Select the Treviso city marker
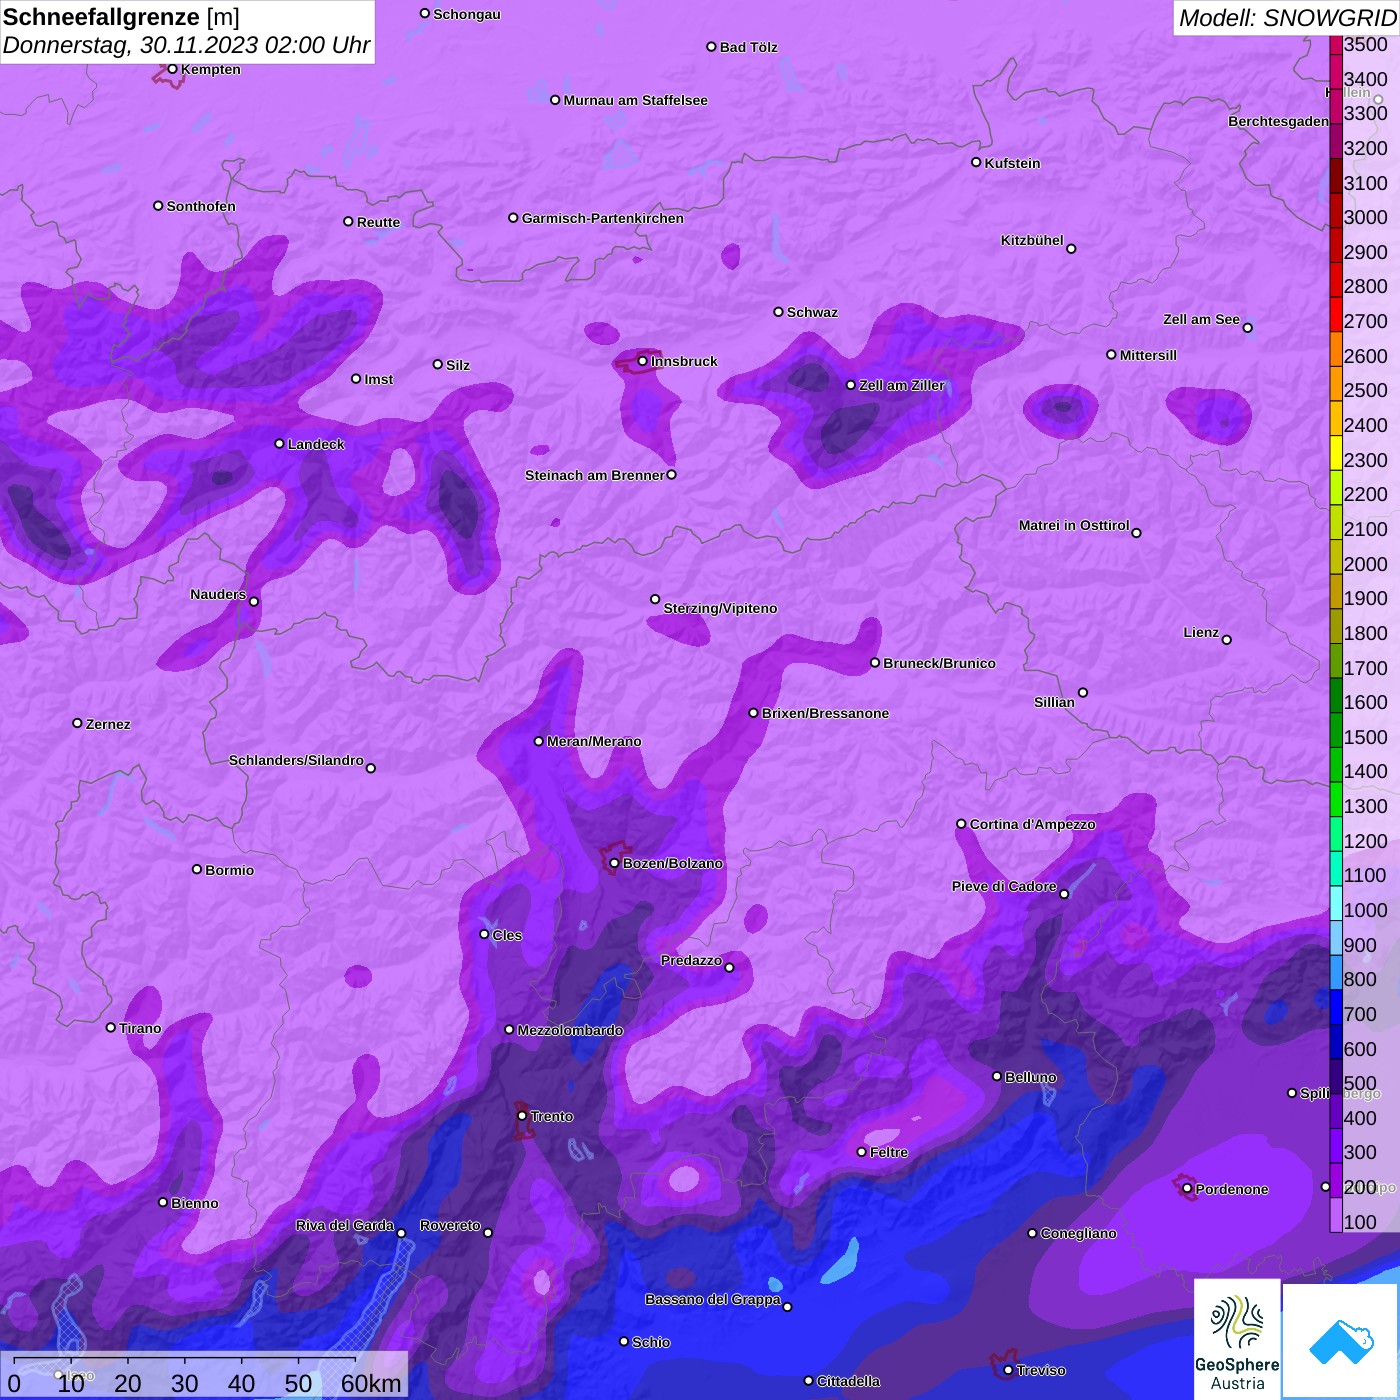 pyautogui.click(x=1008, y=1370)
